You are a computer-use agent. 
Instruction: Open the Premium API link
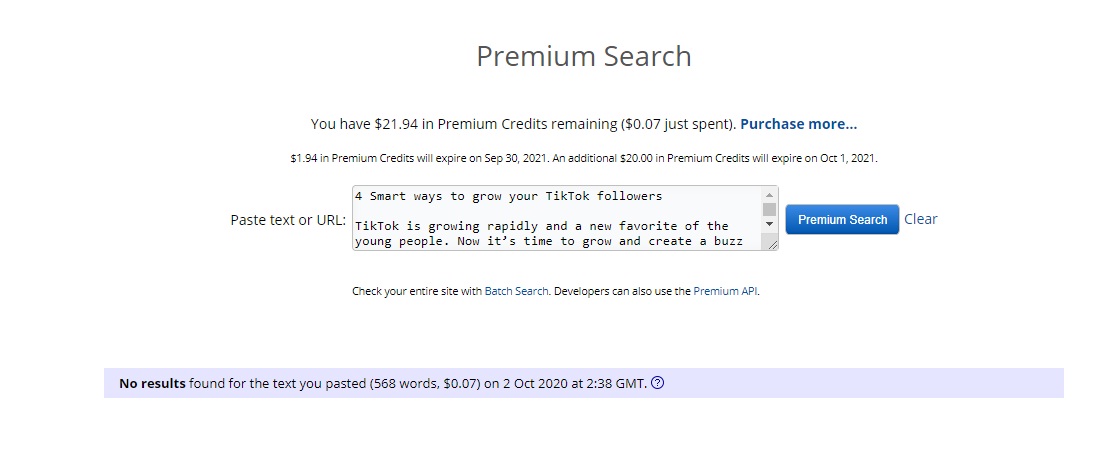(725, 291)
